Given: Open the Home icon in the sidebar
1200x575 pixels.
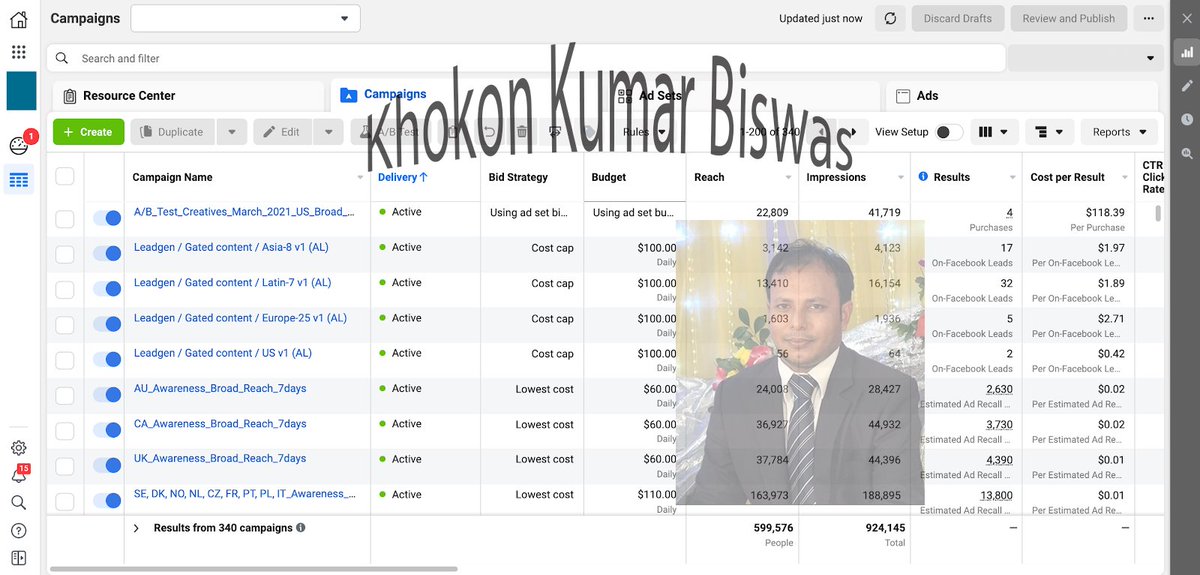Looking at the screenshot, I should point(19,19).
